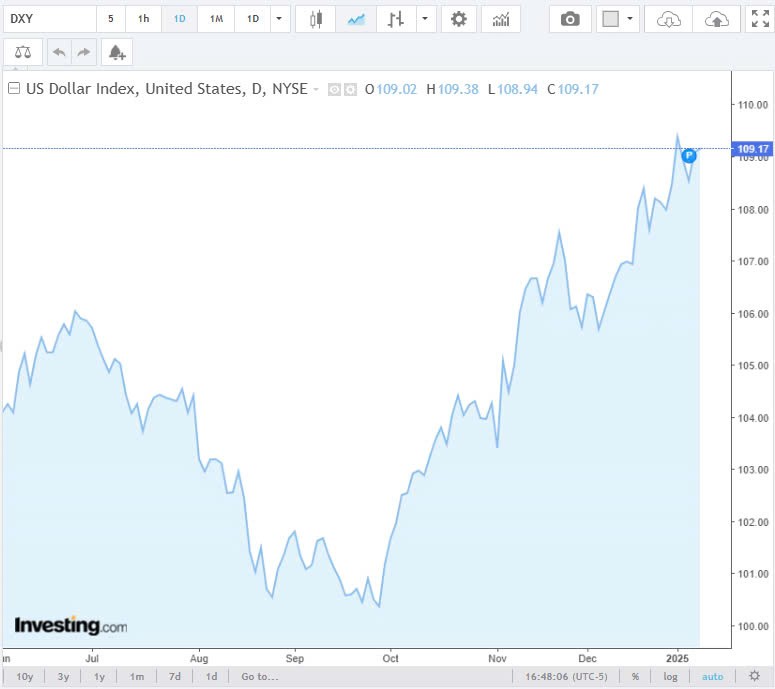Select the 1M interval
The image size is (775, 689).
pos(216,19)
